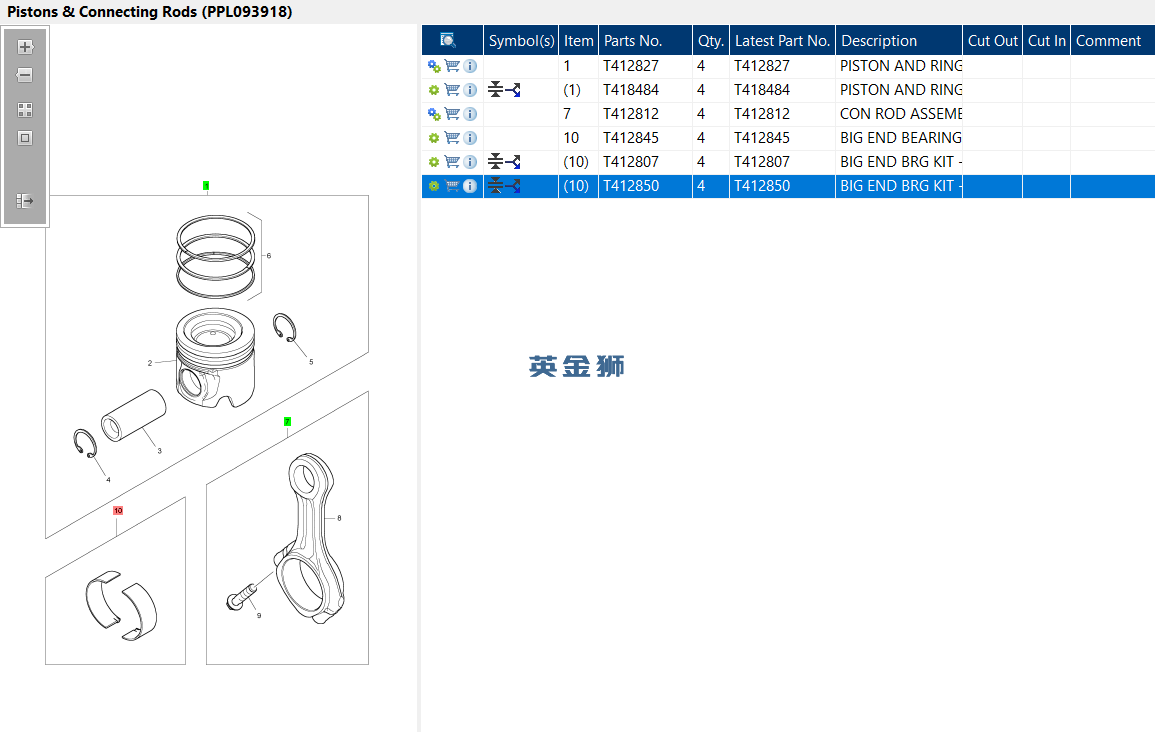The width and height of the screenshot is (1155, 732).
Task: Show info for part T412812
Action: pyautogui.click(x=470, y=114)
